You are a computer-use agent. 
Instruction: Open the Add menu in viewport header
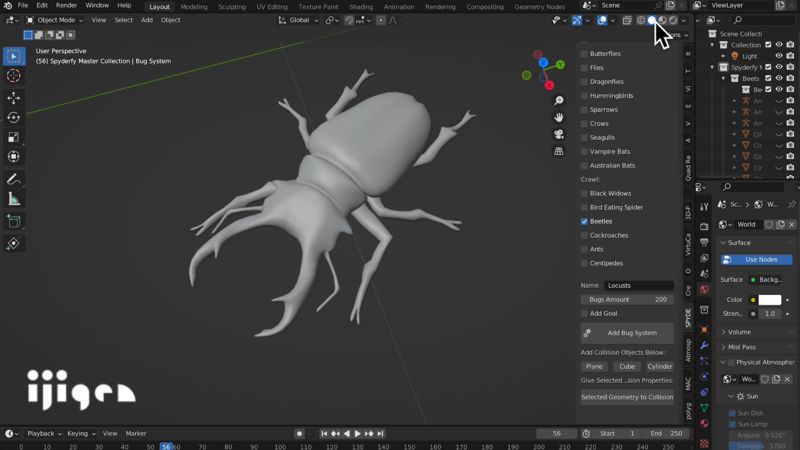tap(147, 20)
